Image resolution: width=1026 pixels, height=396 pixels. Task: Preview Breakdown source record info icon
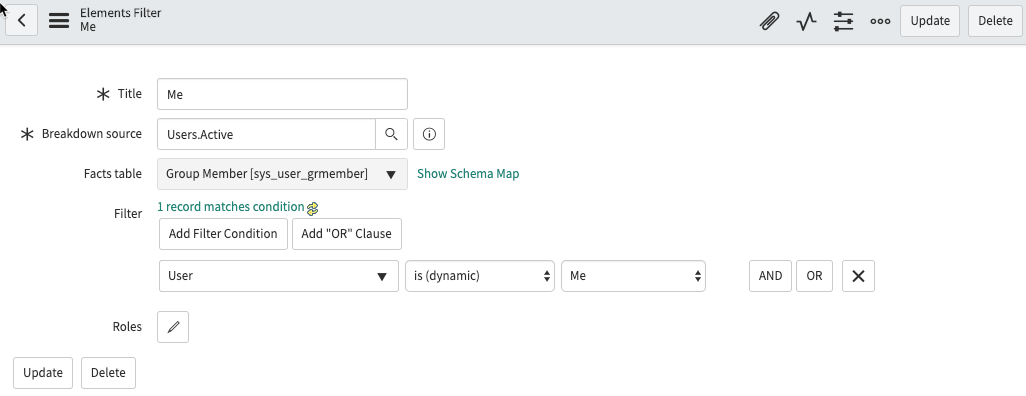(x=429, y=134)
